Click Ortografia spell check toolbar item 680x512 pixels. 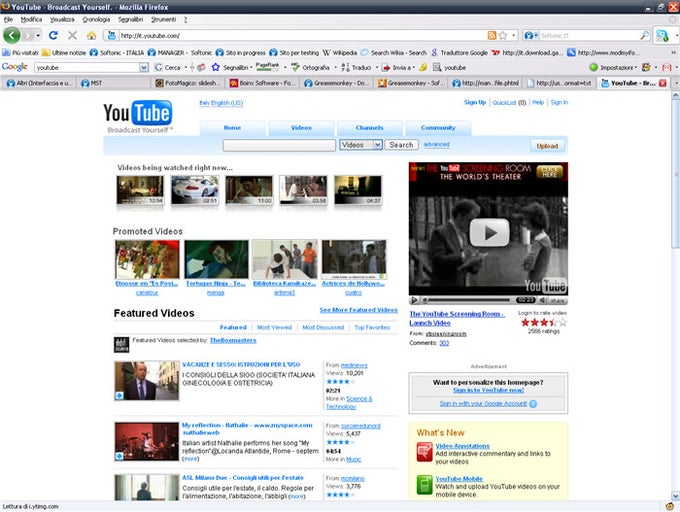(x=311, y=68)
